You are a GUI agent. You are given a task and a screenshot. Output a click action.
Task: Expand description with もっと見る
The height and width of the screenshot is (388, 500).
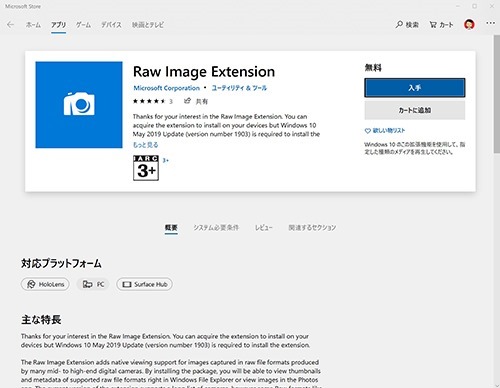coord(145,145)
